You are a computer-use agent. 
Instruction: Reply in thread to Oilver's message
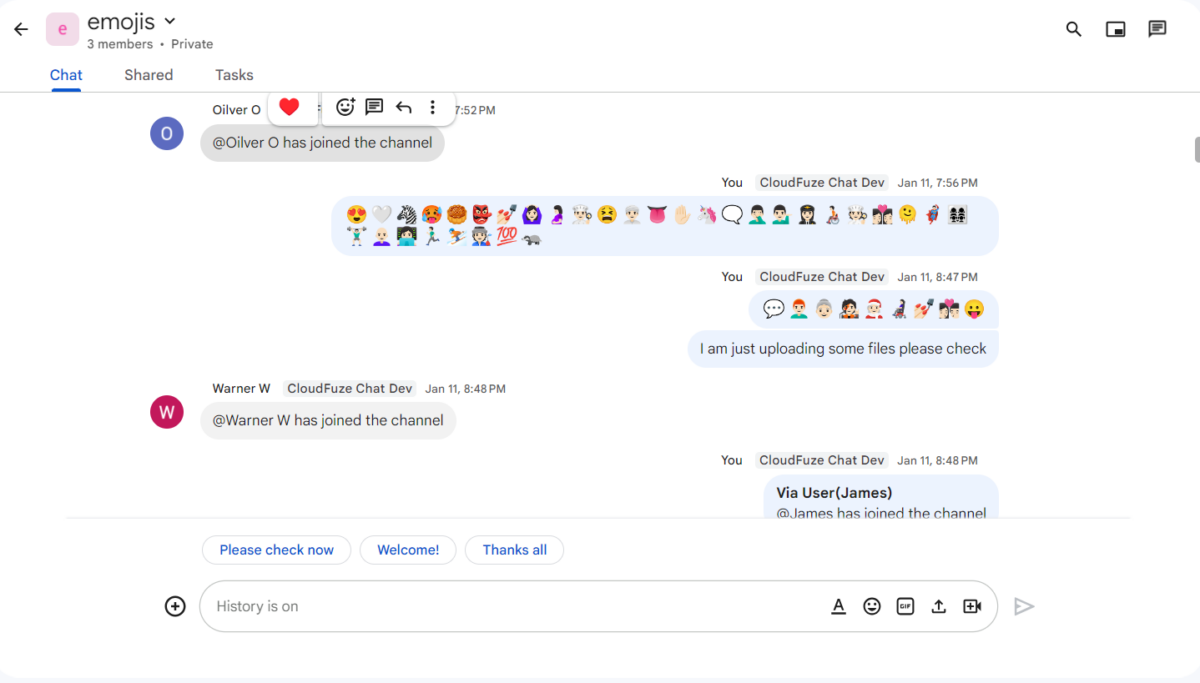click(374, 107)
